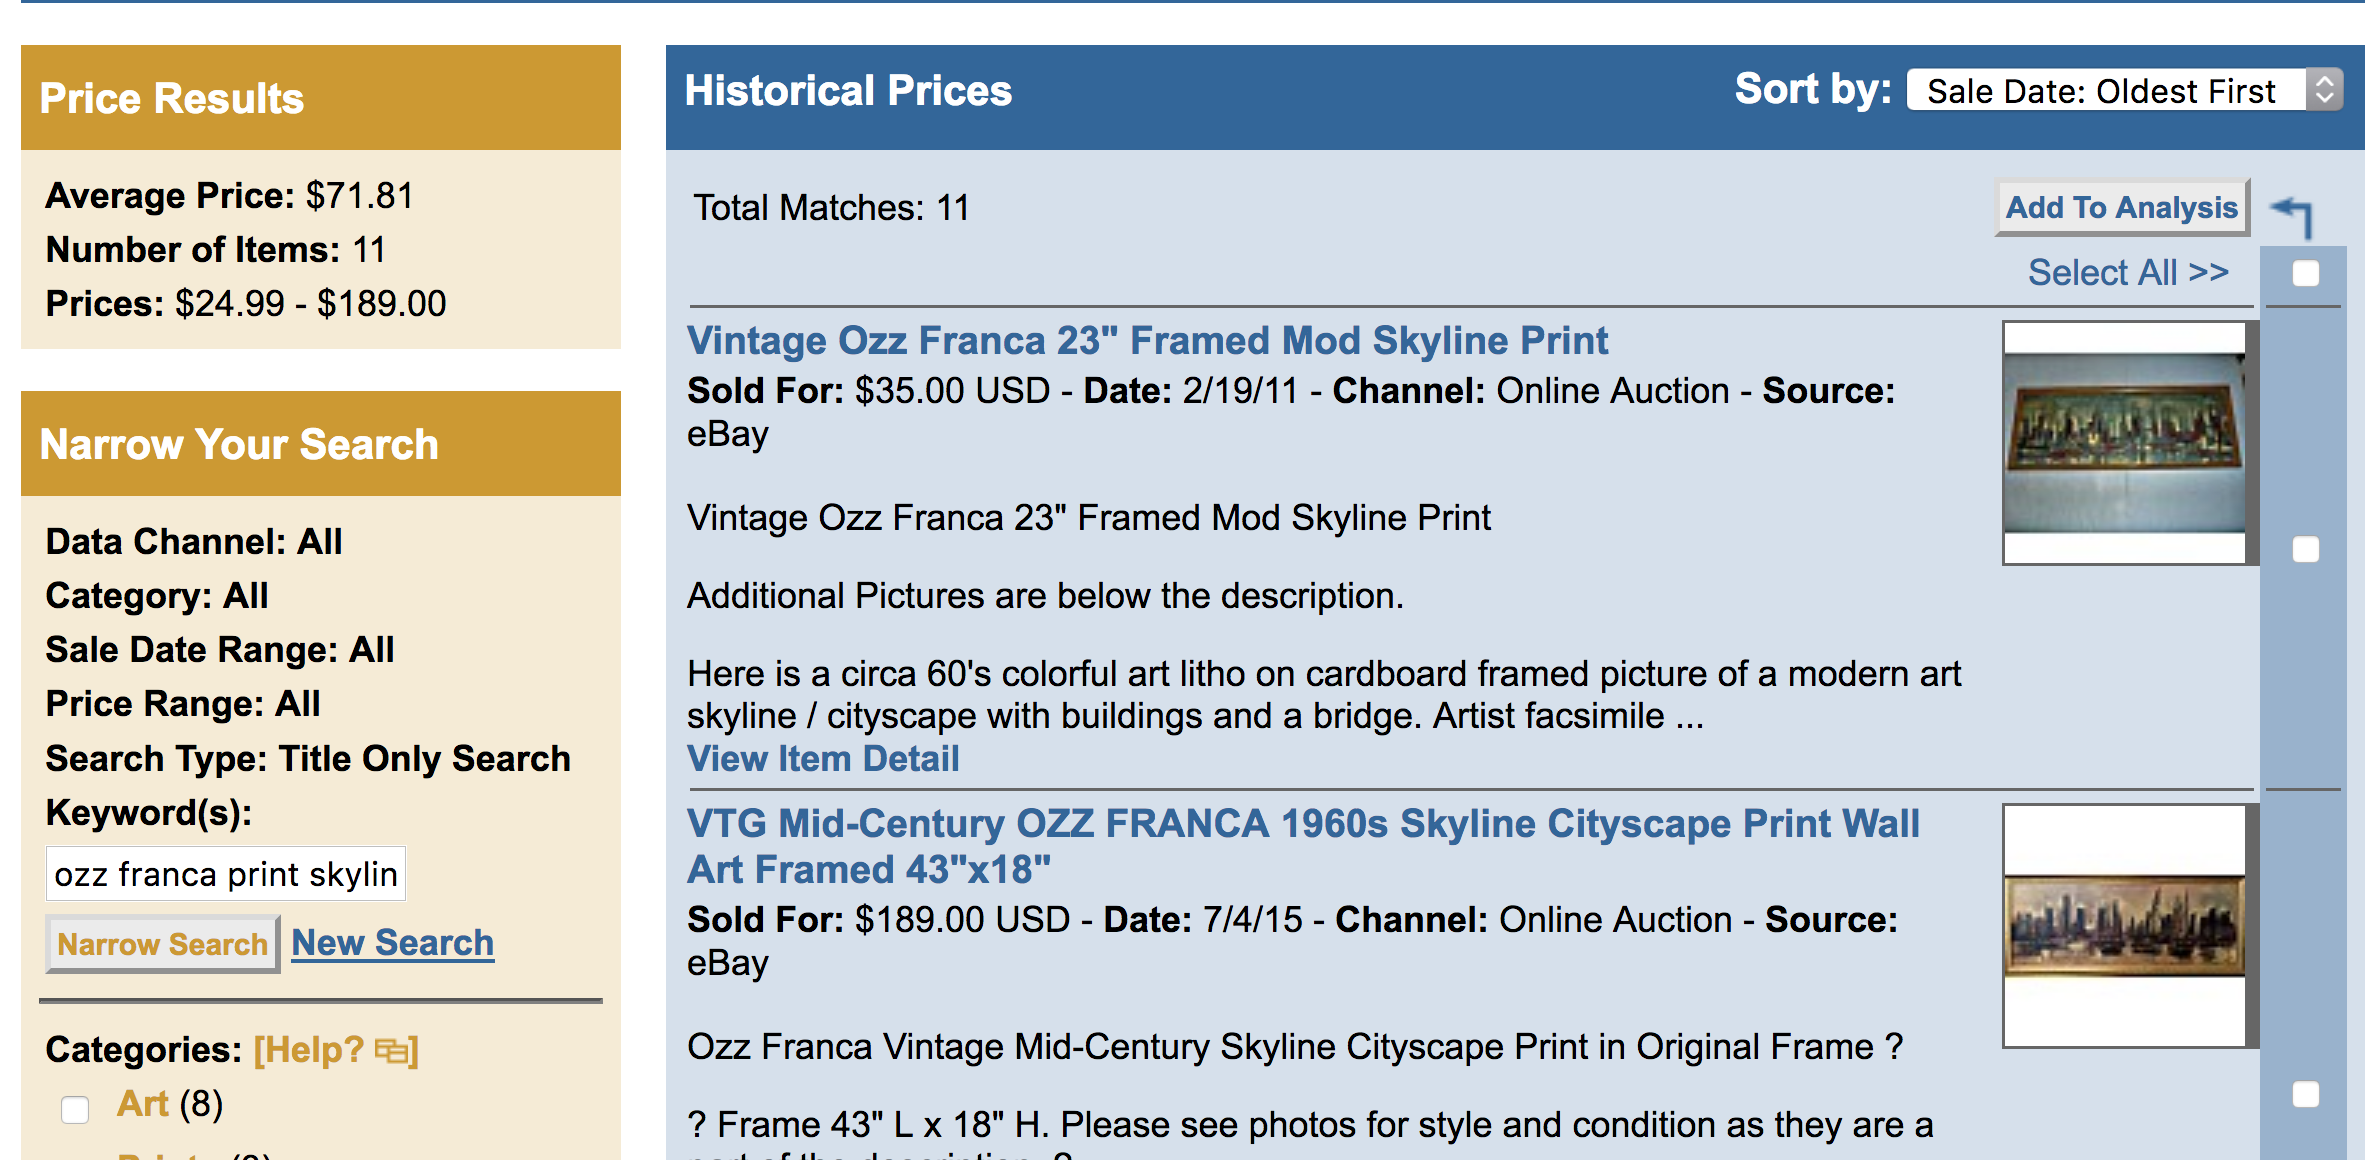Click View Item Detail for first listing
The width and height of the screenshot is (2370, 1160).
[x=823, y=759]
